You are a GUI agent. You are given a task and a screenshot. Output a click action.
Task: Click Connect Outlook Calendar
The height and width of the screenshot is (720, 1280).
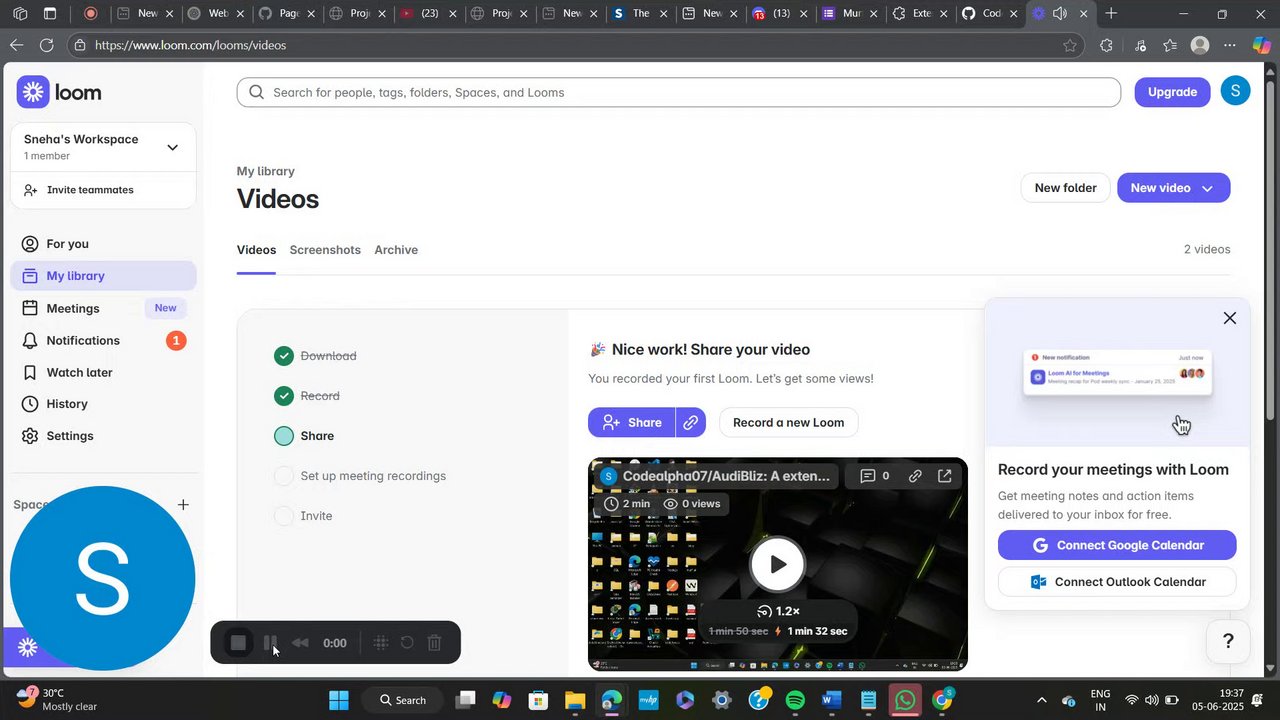(1117, 582)
